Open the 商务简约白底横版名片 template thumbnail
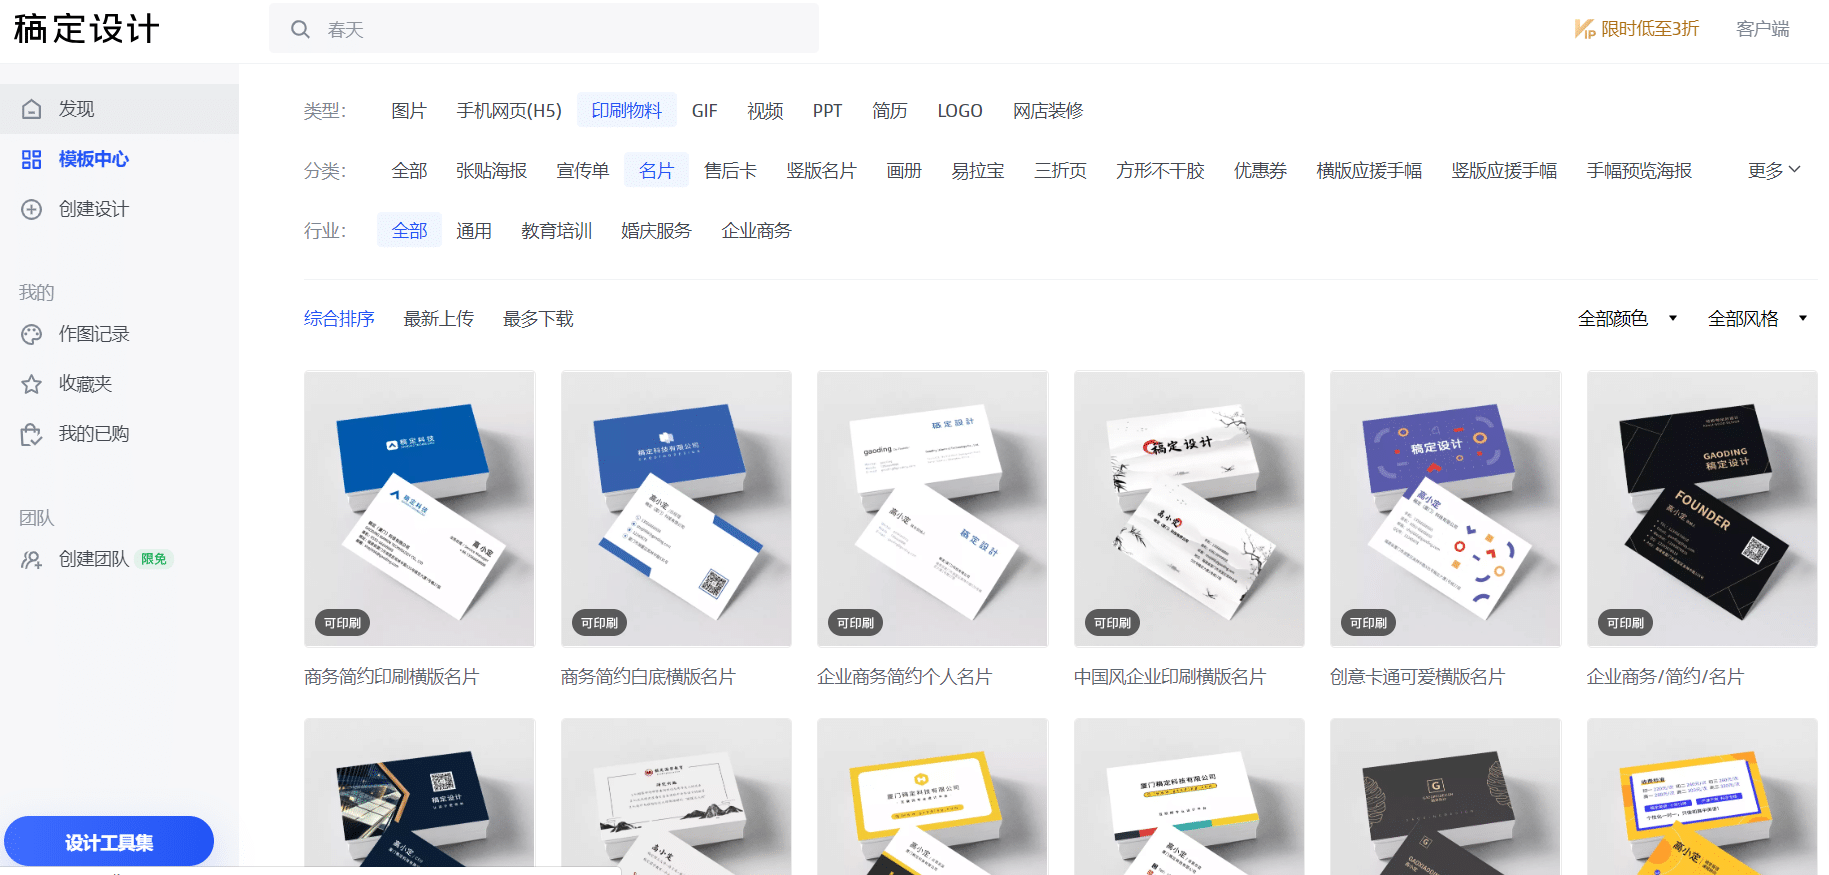 click(x=676, y=509)
